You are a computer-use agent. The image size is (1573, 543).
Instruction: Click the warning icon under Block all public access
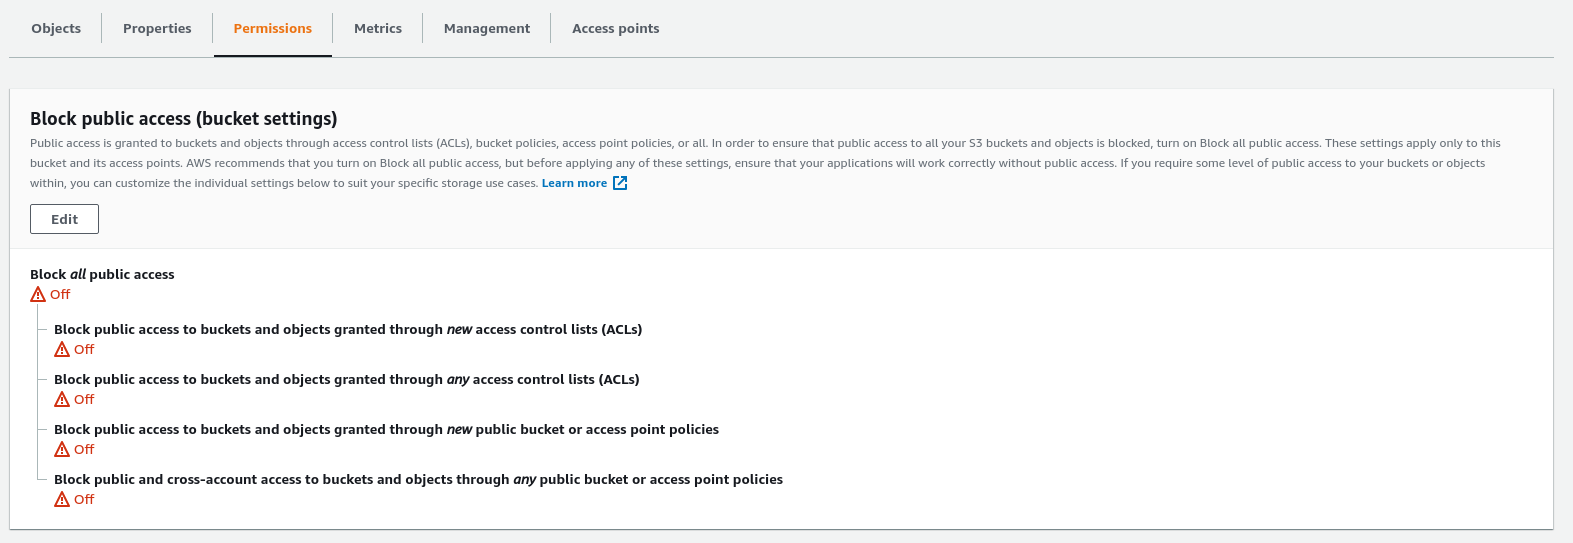pos(38,294)
